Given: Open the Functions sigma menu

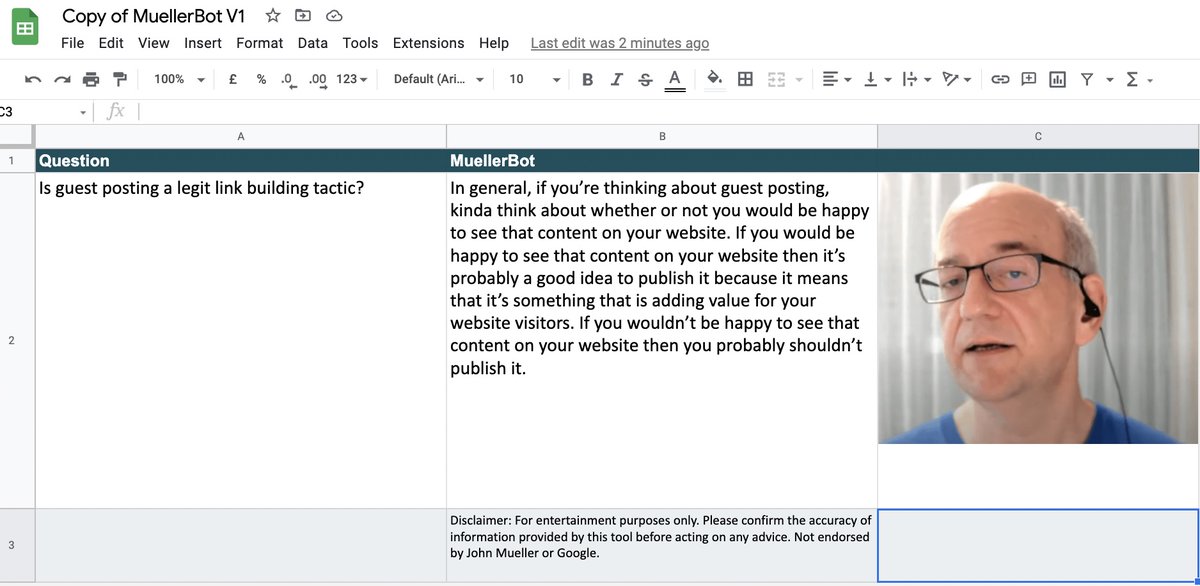Looking at the screenshot, I should click(x=1139, y=79).
